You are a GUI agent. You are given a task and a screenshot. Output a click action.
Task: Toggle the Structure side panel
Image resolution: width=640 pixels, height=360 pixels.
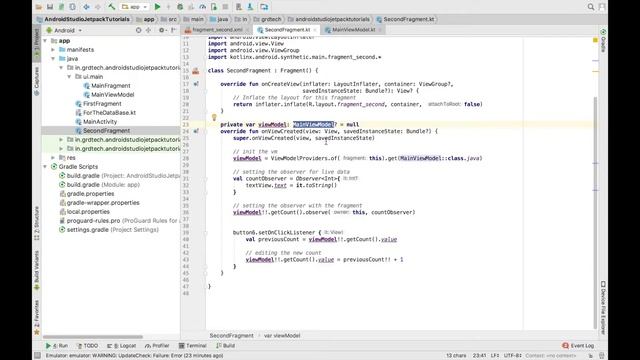coord(37,223)
